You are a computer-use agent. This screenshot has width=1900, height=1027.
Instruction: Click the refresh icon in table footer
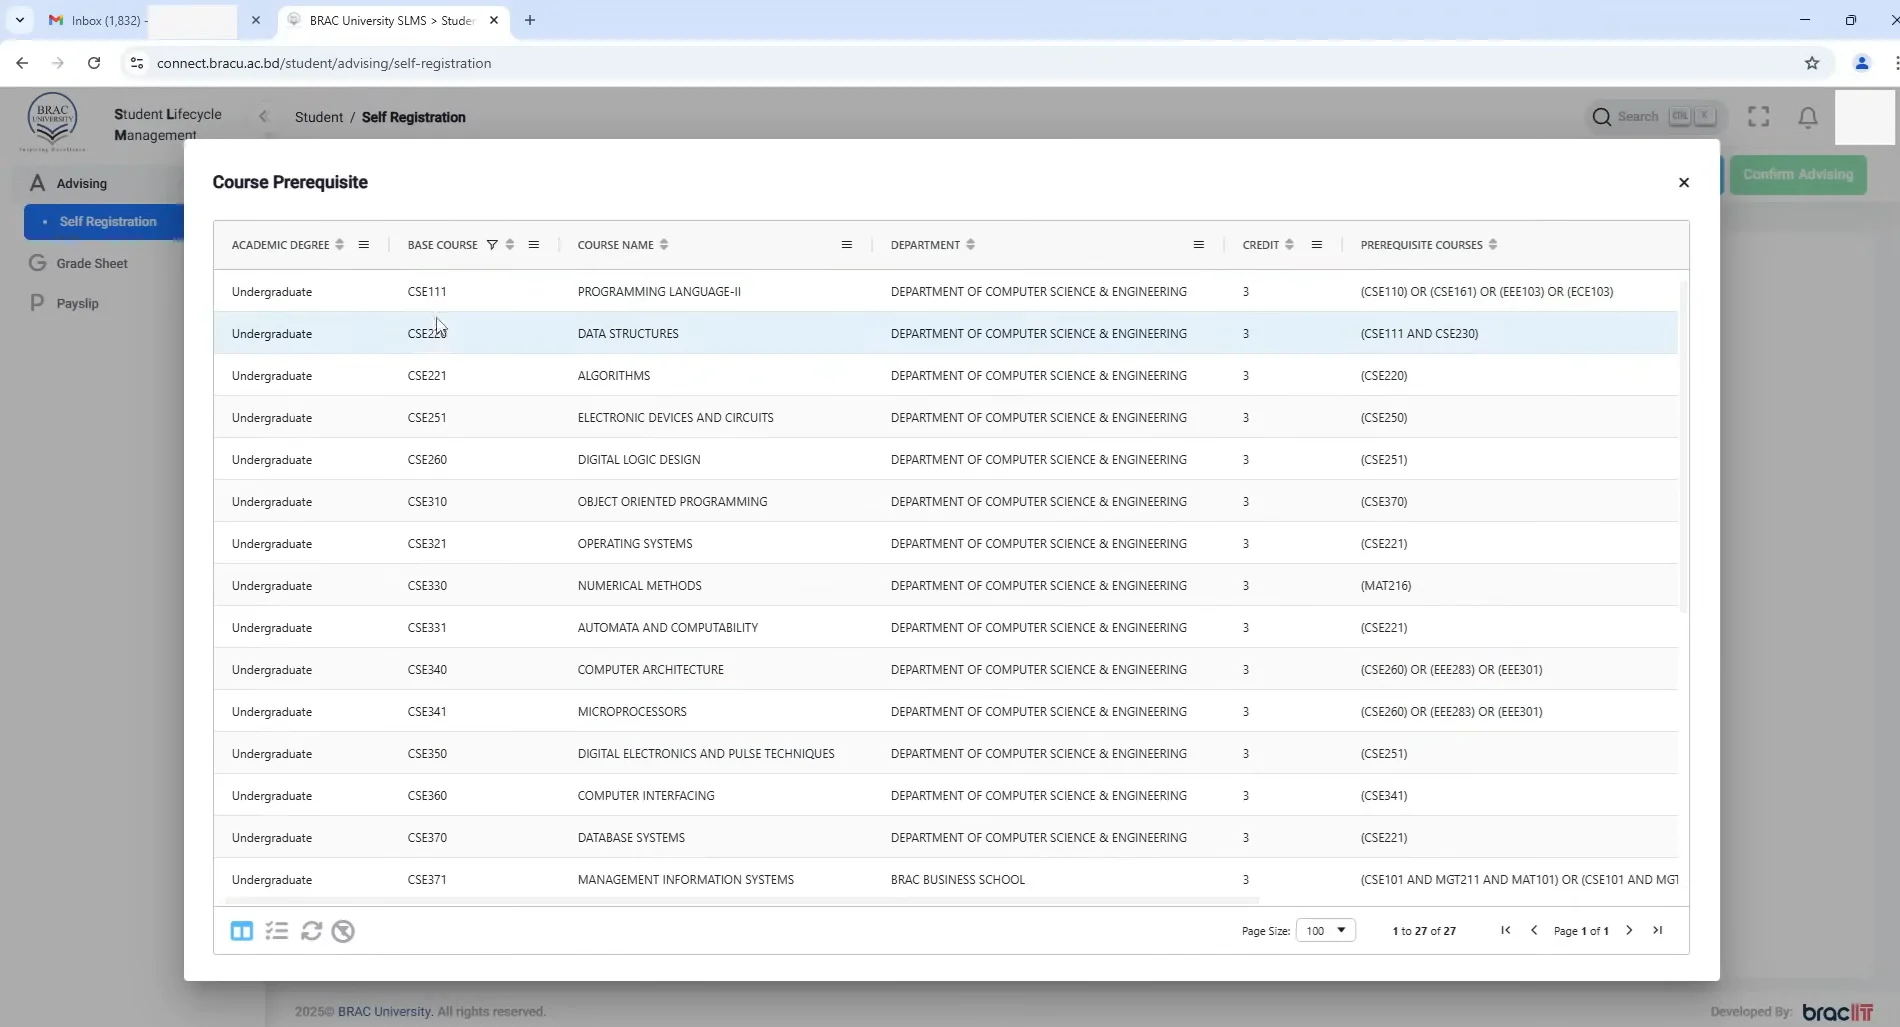[x=311, y=931]
